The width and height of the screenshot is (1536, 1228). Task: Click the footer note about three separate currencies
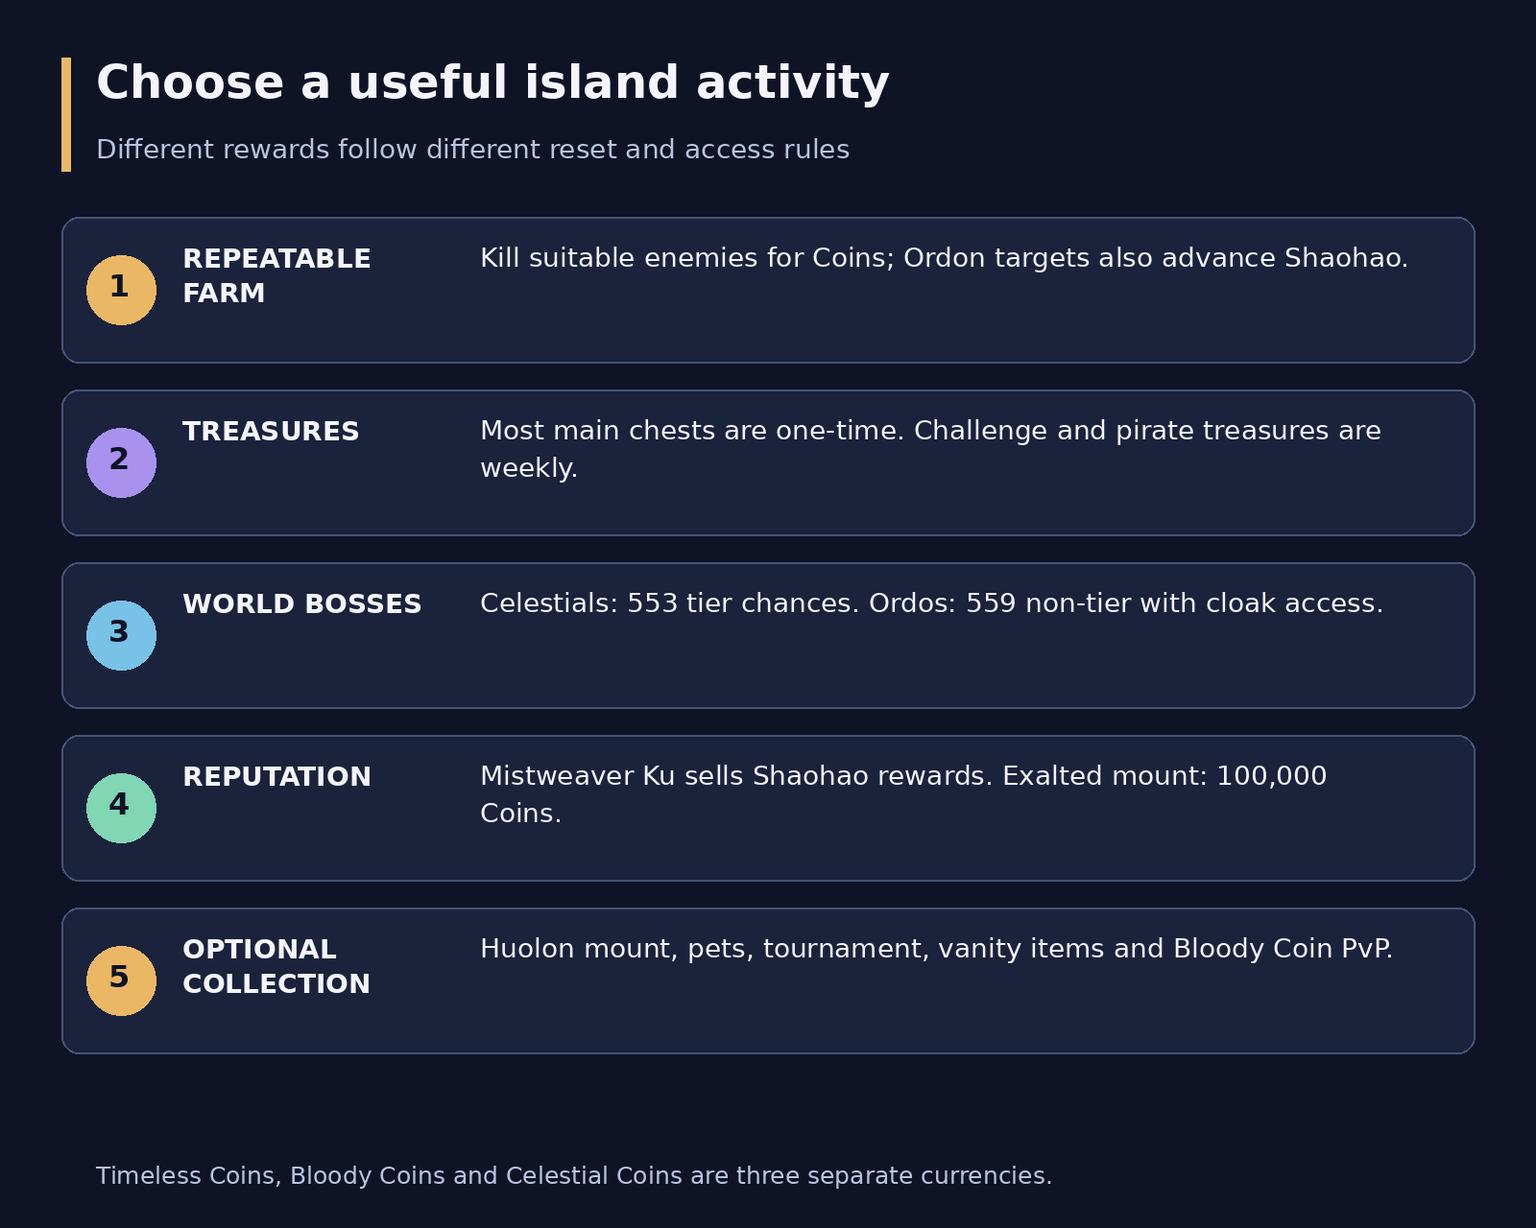pyautogui.click(x=574, y=1176)
